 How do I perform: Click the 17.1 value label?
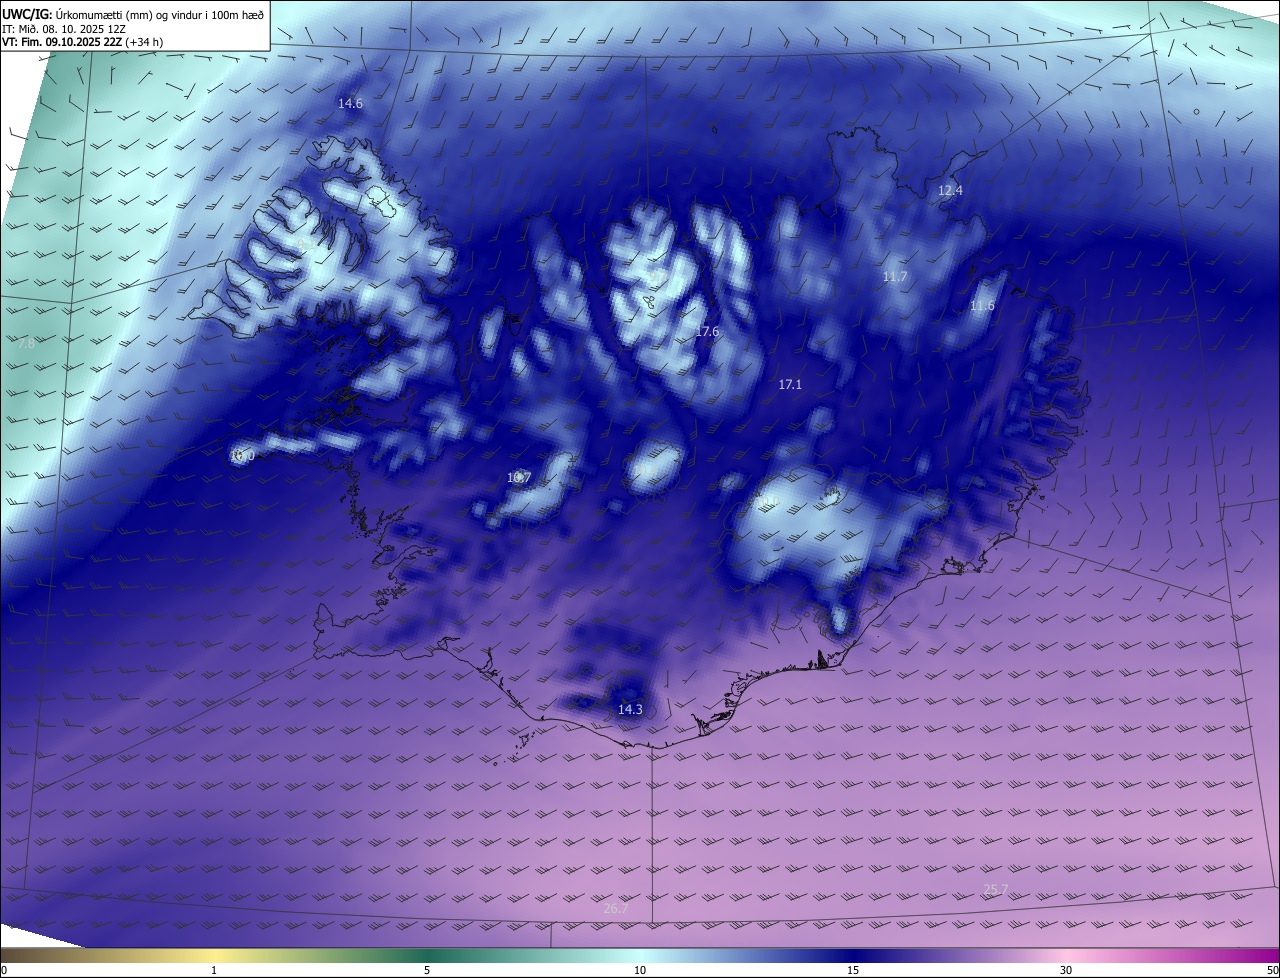790,384
